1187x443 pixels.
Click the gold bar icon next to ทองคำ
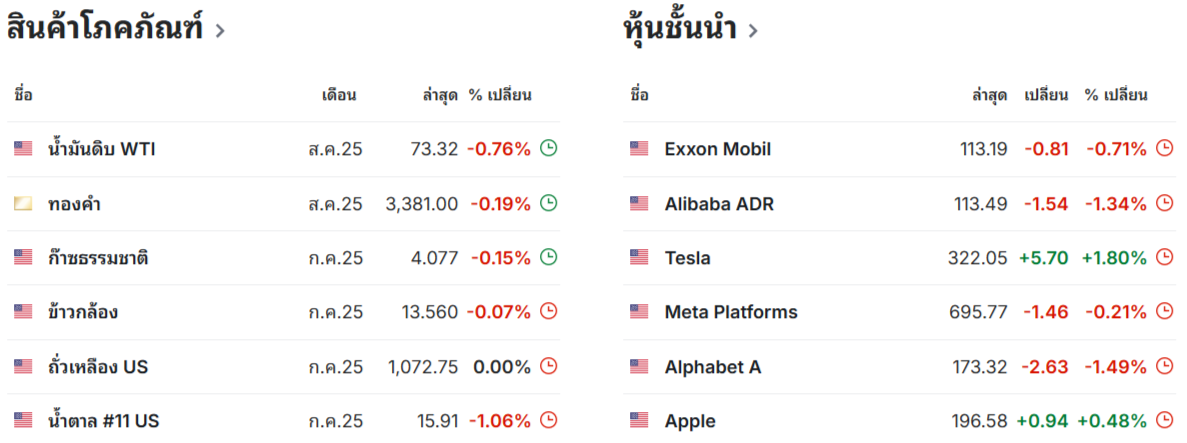[x=23, y=203]
